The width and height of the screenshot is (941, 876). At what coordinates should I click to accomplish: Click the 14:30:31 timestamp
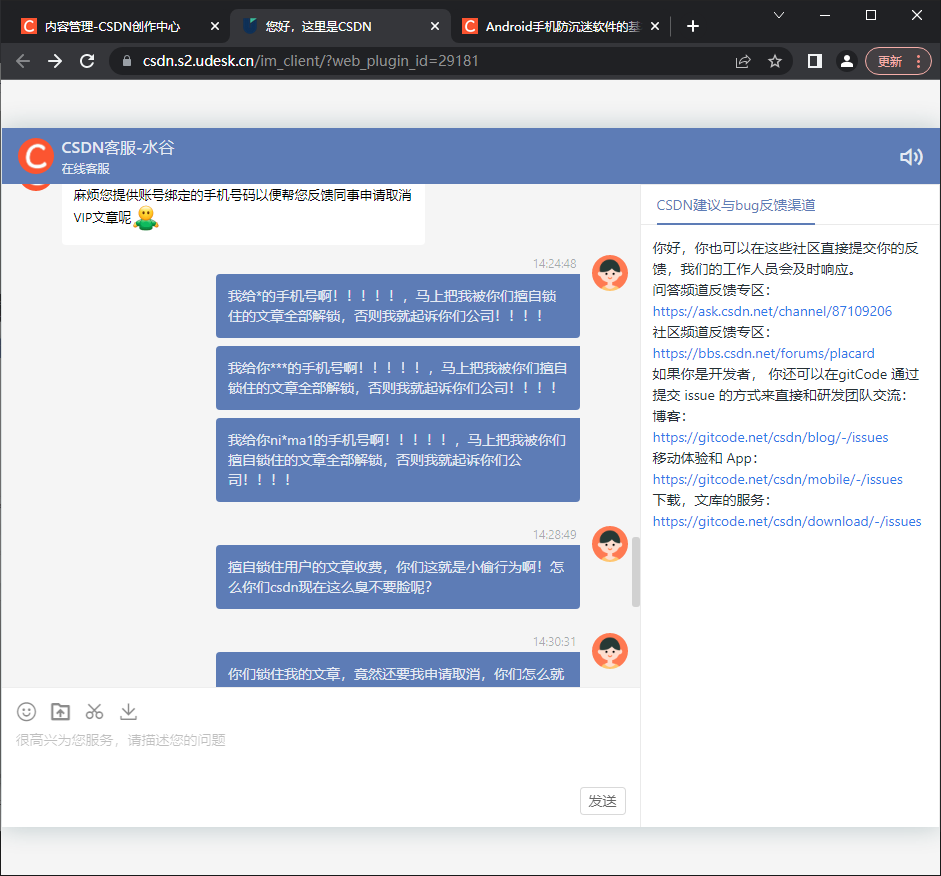click(x=555, y=641)
